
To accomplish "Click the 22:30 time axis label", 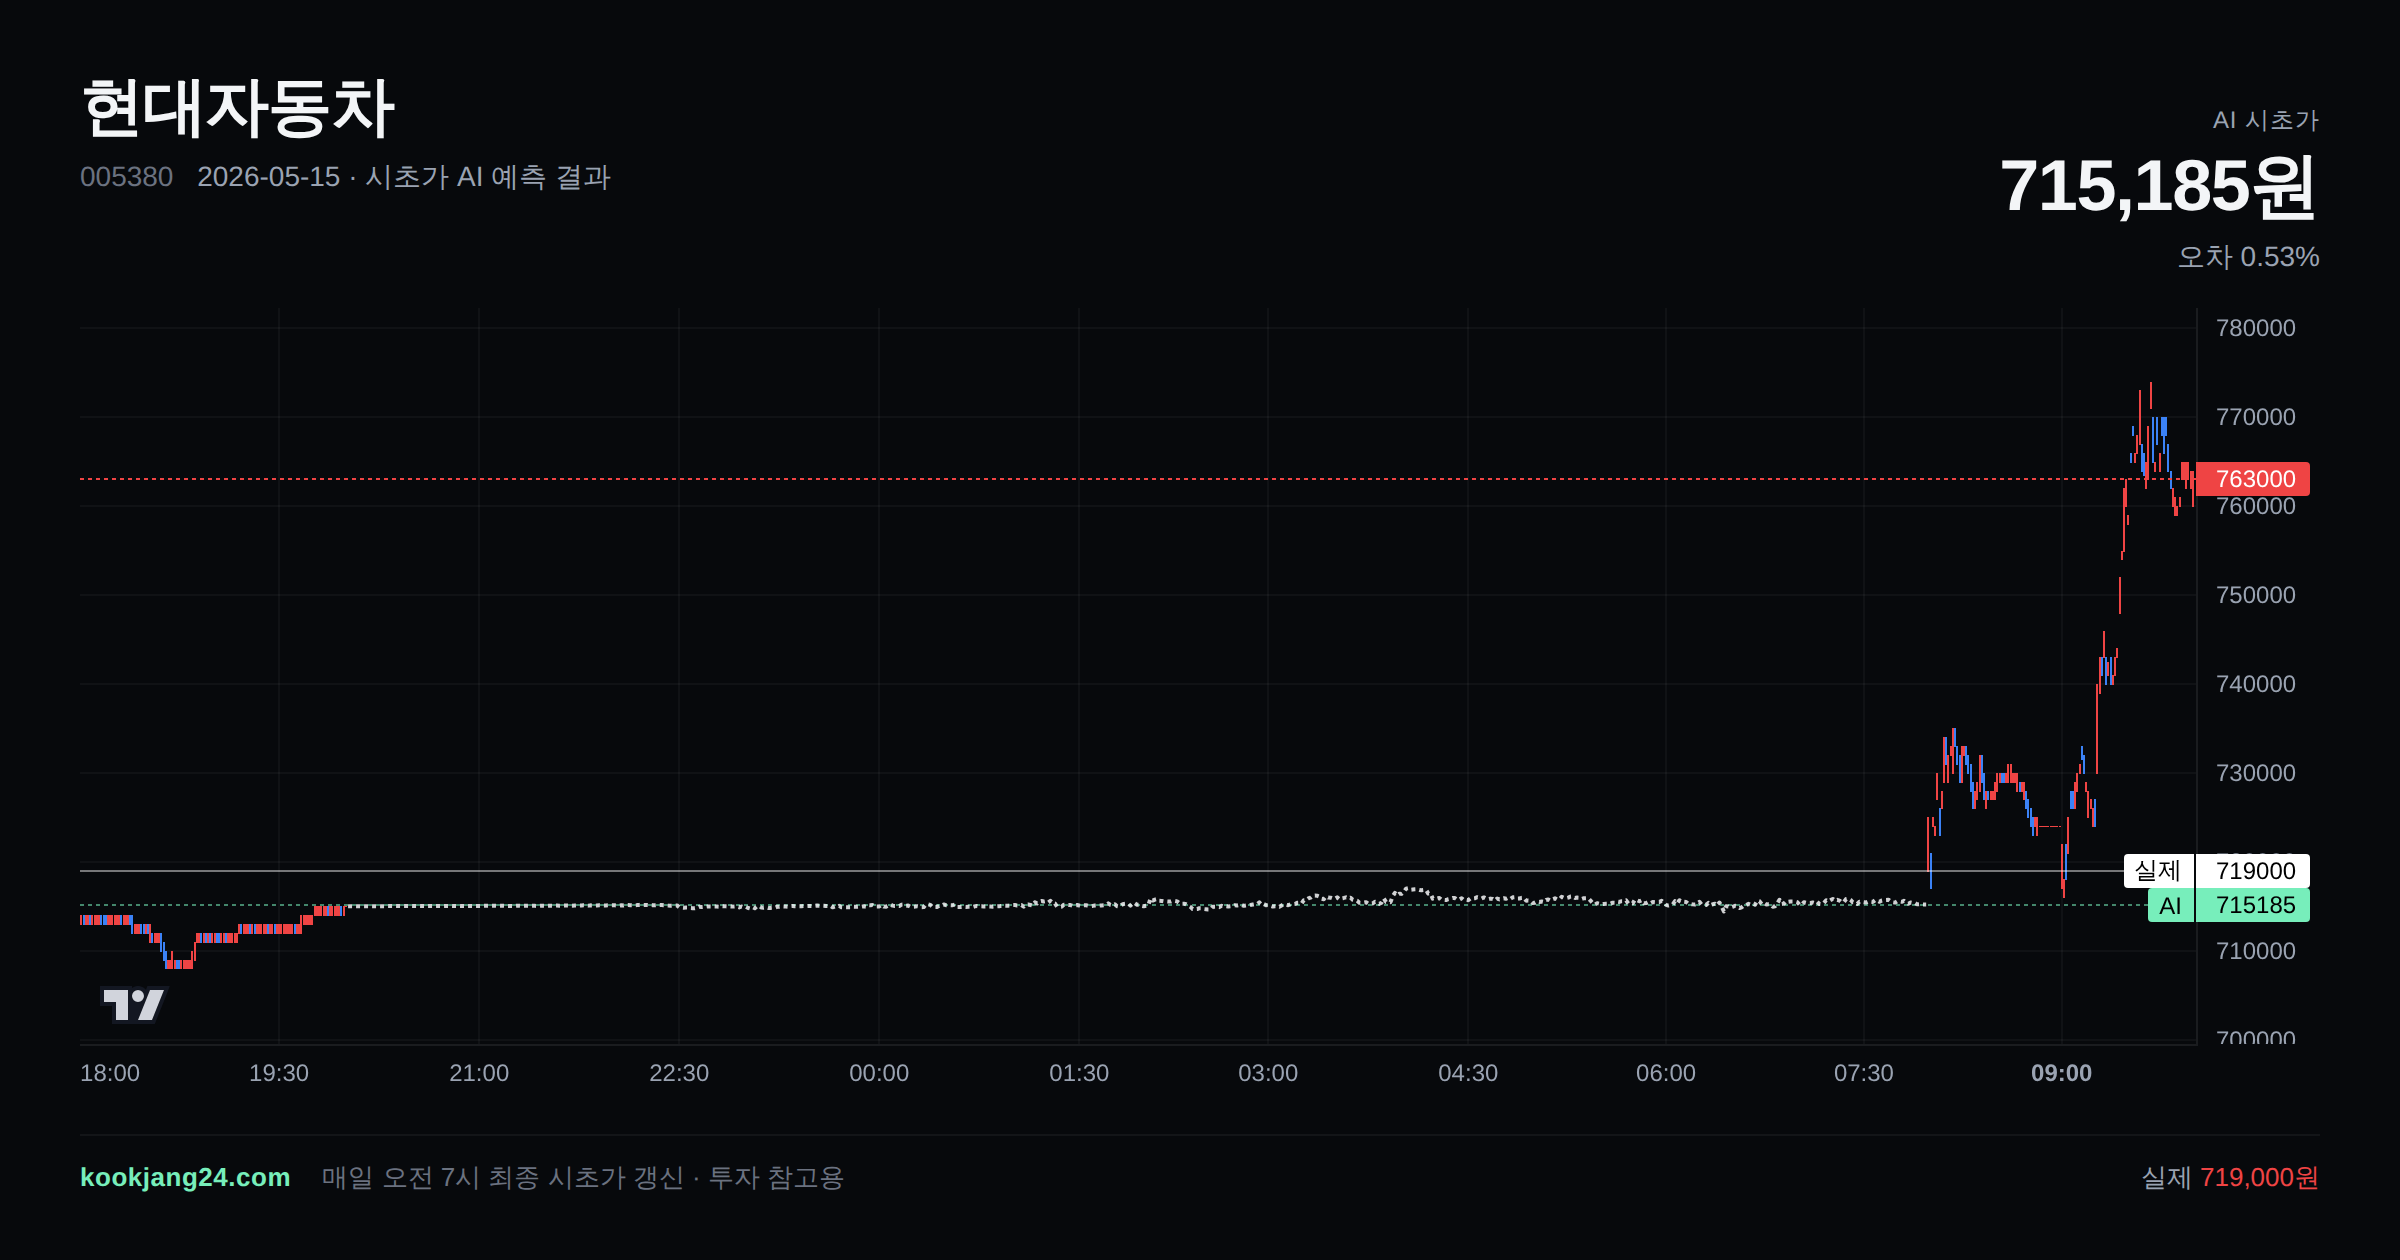I will click(x=679, y=1073).
